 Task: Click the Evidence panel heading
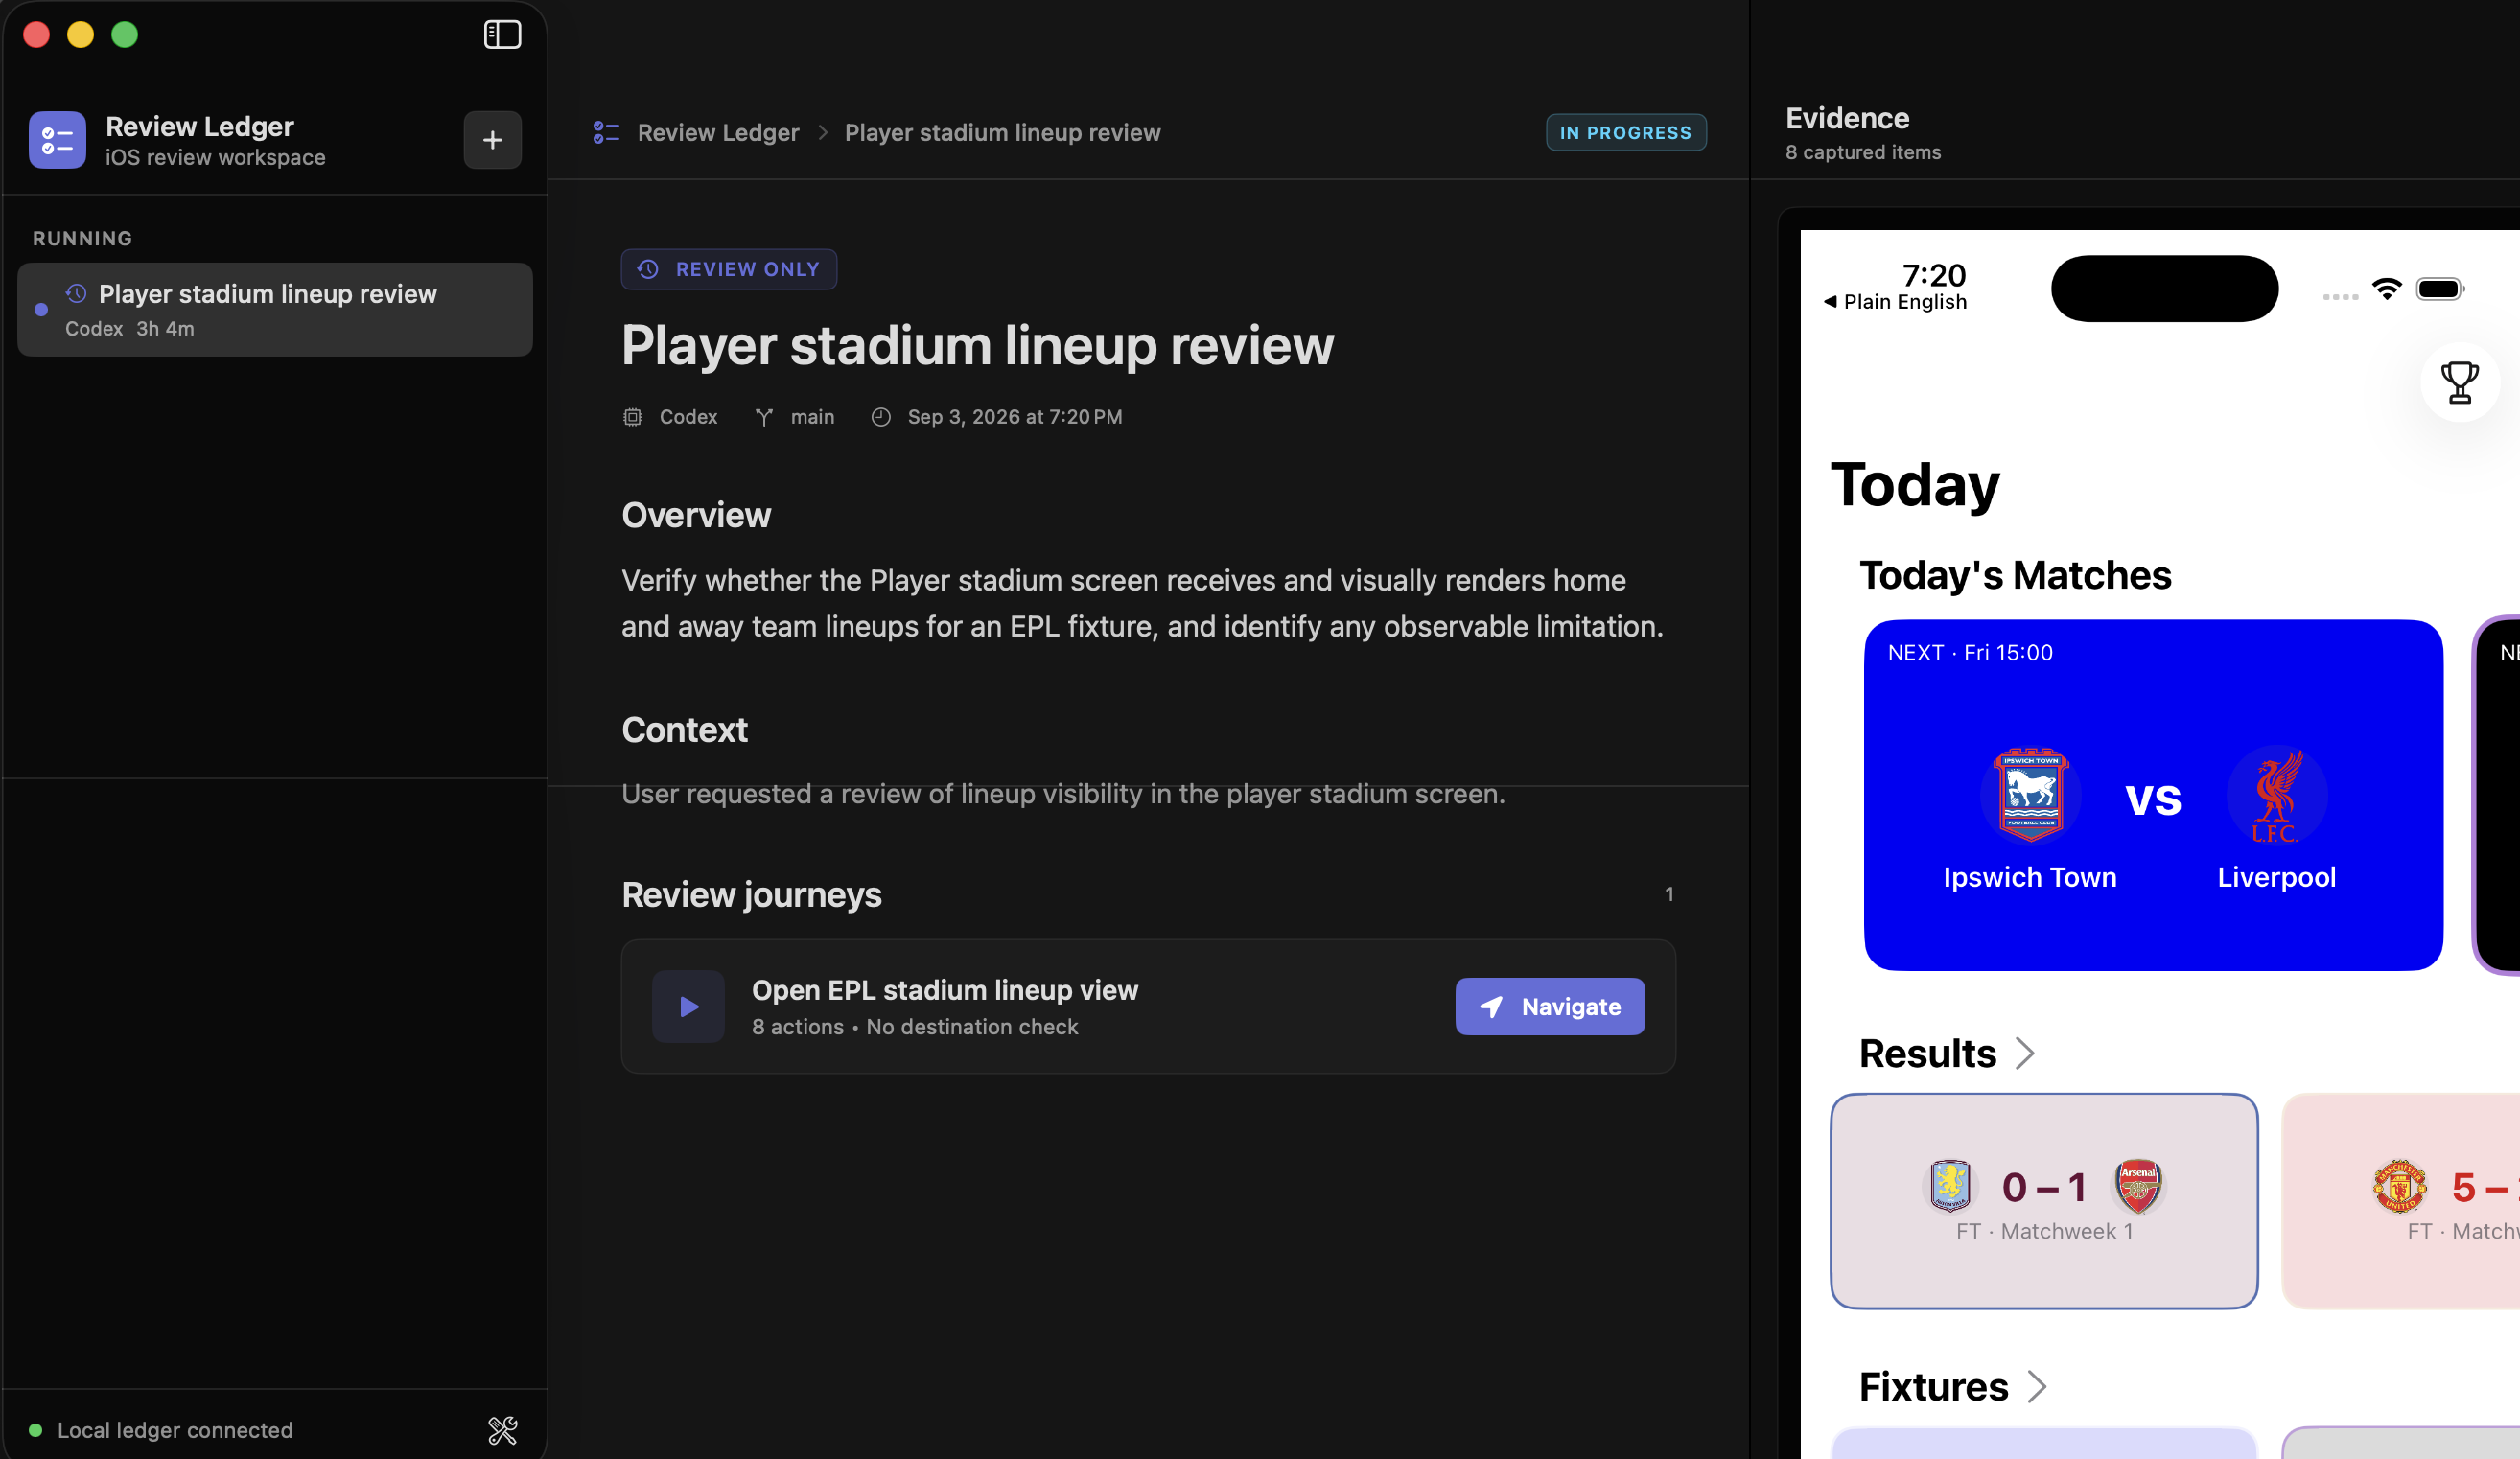tap(1847, 118)
